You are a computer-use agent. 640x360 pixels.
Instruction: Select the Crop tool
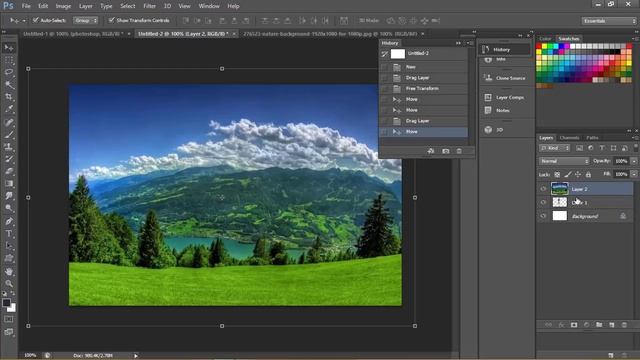[x=9, y=97]
